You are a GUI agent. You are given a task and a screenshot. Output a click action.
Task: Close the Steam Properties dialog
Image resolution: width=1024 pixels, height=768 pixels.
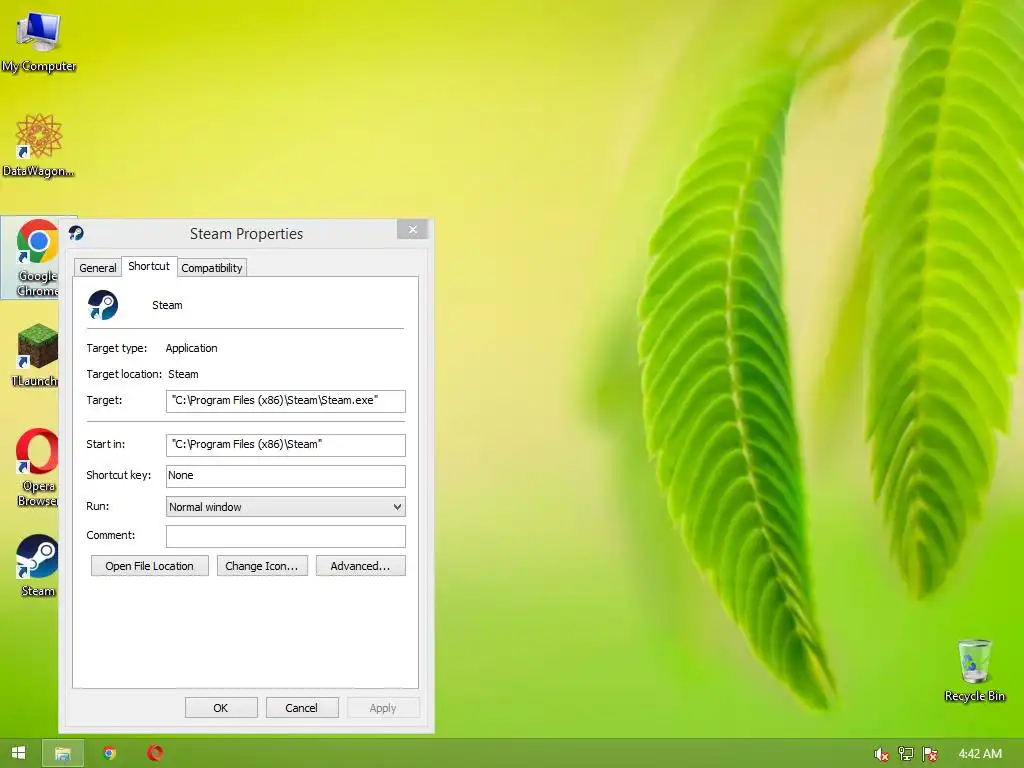point(412,229)
